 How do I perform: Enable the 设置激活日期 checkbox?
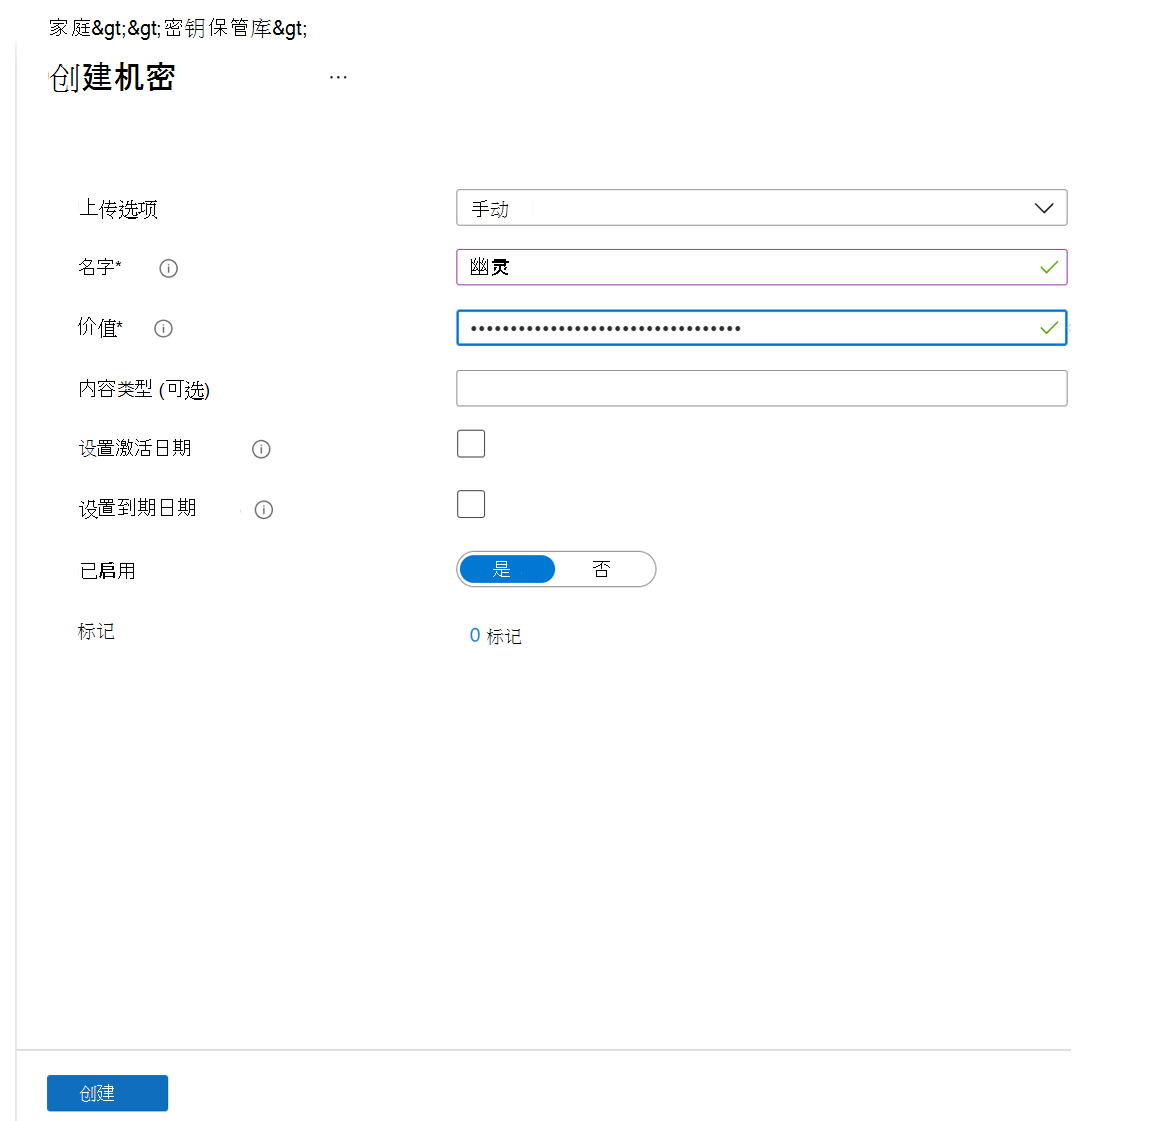click(x=470, y=443)
